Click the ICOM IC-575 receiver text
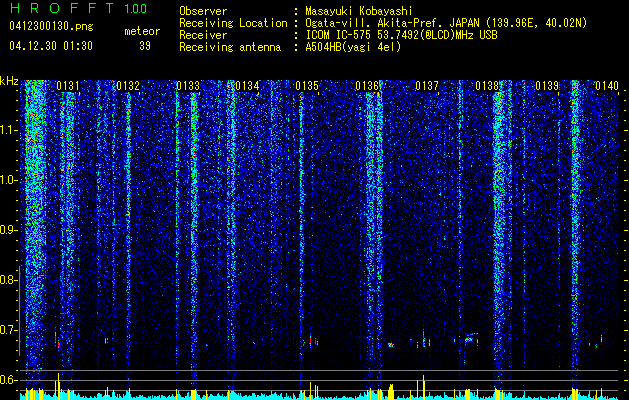This screenshot has width=629, height=400. tap(402, 35)
